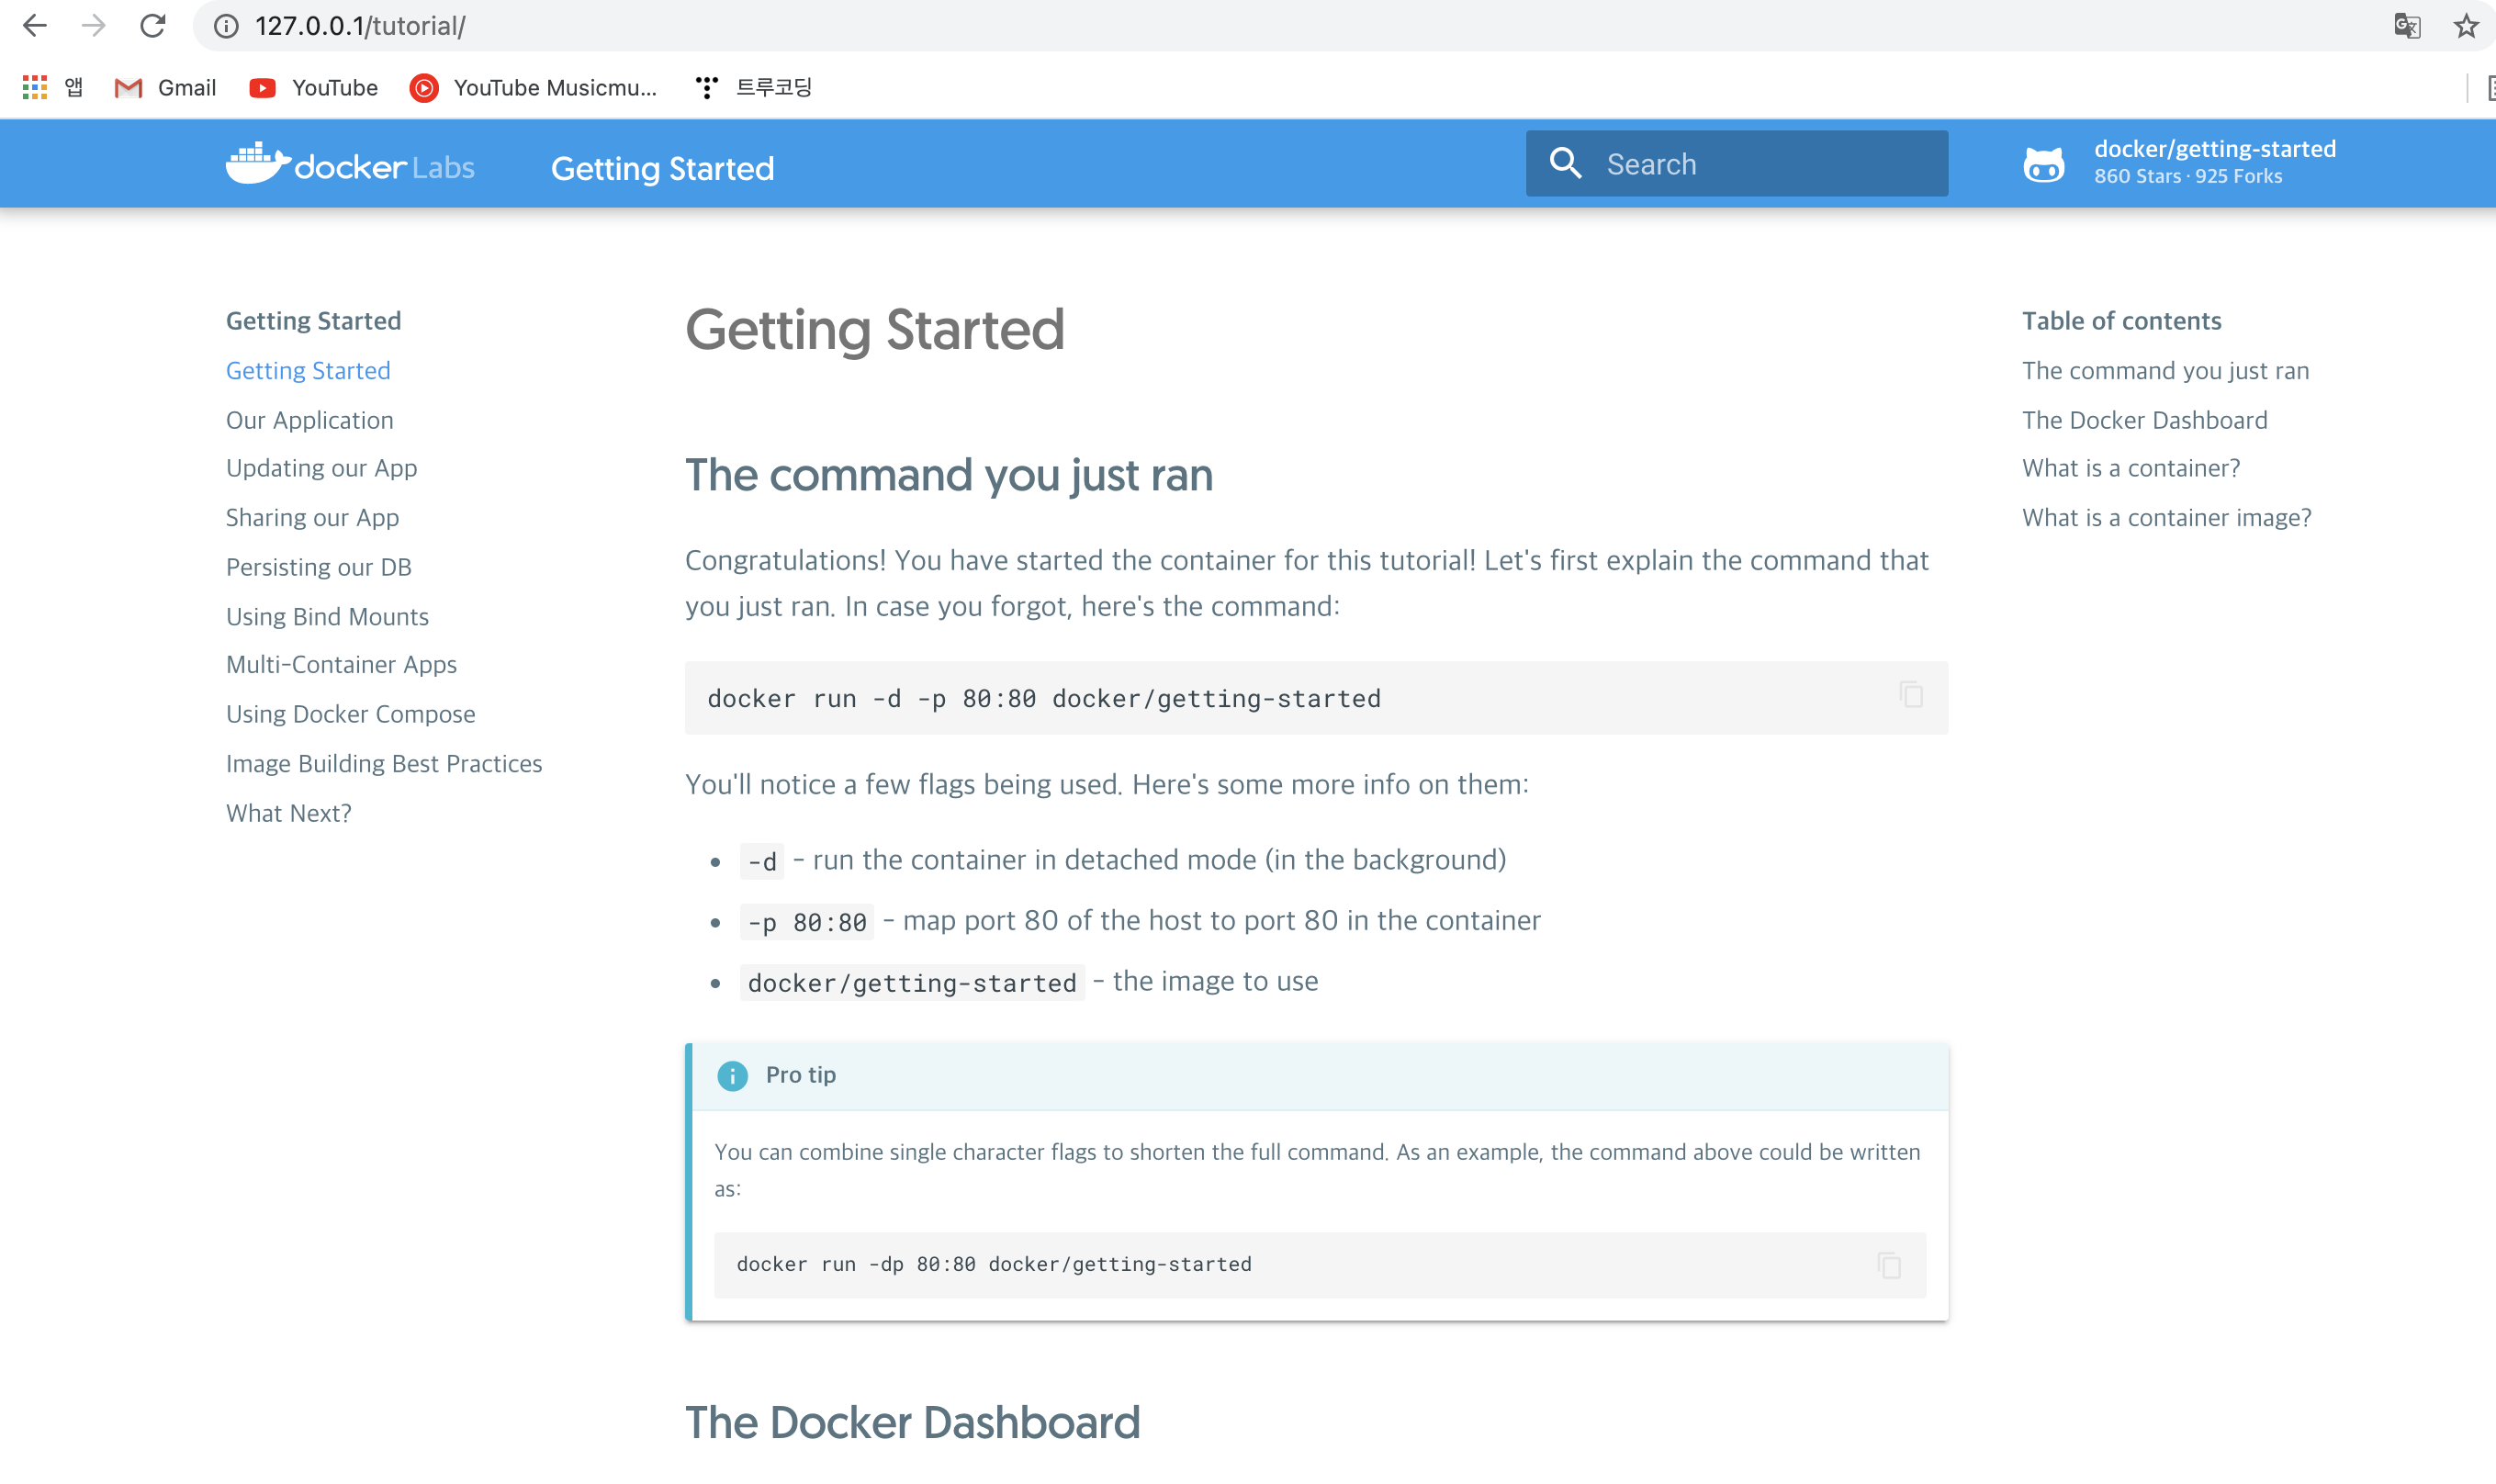This screenshot has height=1484, width=2496.
Task: Click the address bar URL field
Action: (1200, 26)
